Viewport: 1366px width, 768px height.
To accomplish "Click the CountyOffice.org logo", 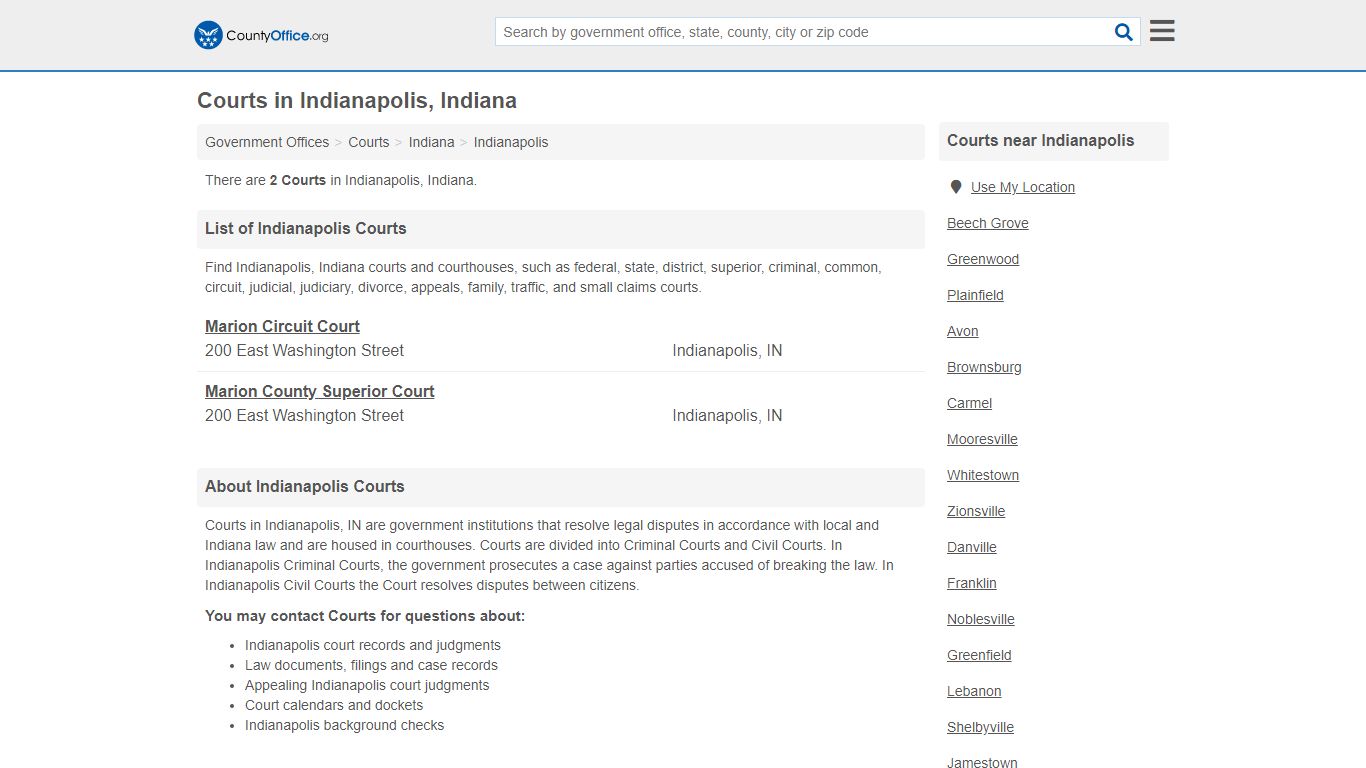I will coord(261,35).
